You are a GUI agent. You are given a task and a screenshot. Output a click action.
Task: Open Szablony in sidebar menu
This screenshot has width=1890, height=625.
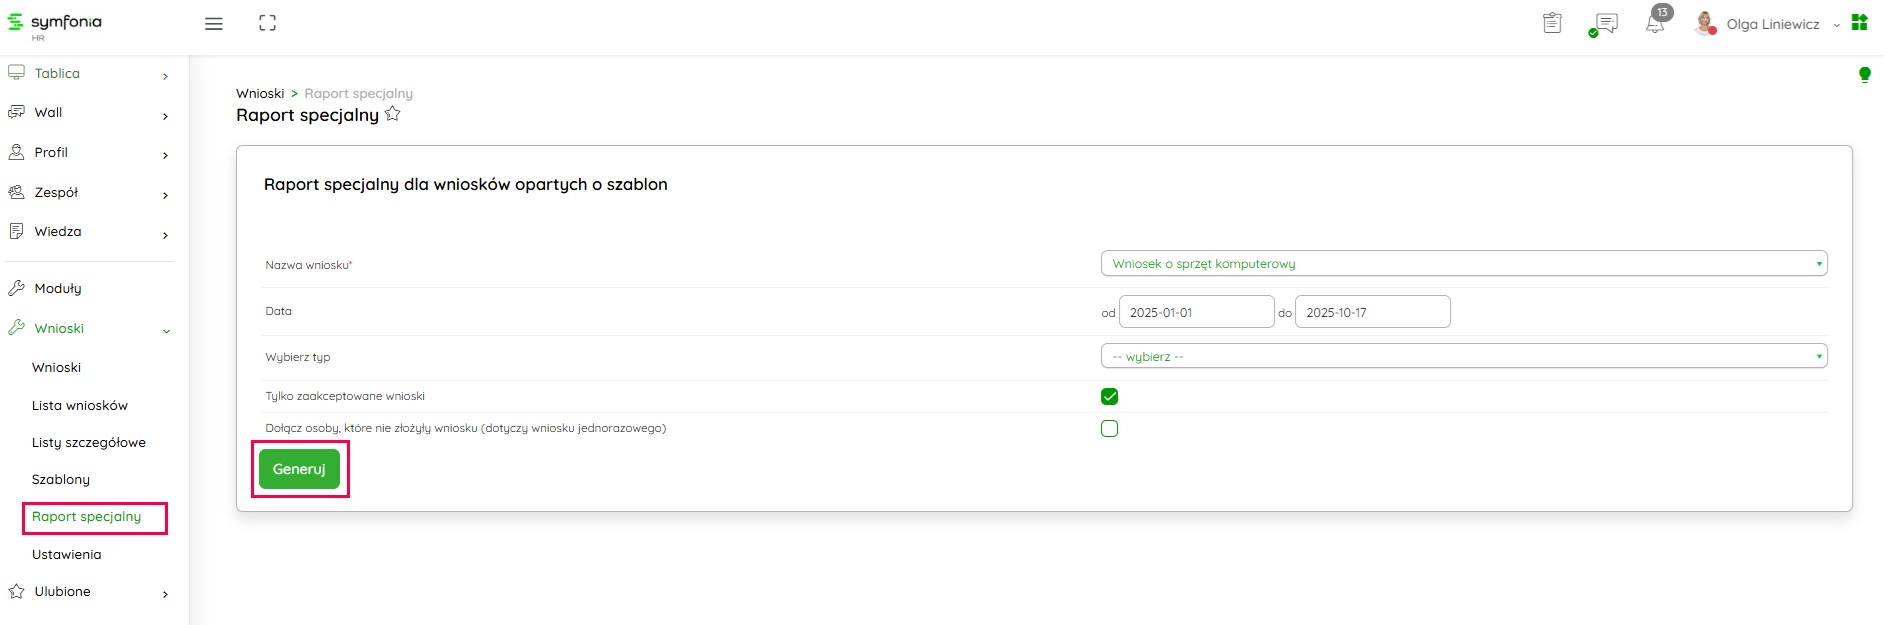pyautogui.click(x=61, y=480)
